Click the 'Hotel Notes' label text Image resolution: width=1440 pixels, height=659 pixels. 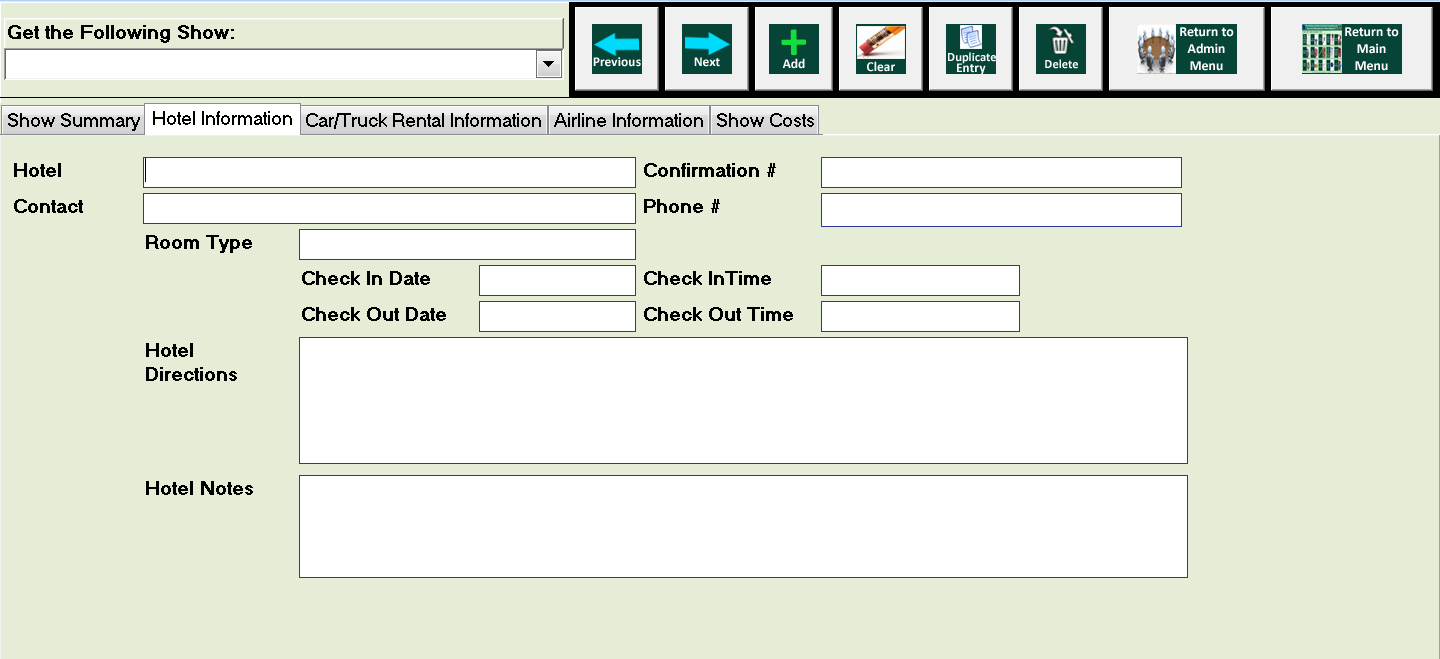tap(199, 488)
